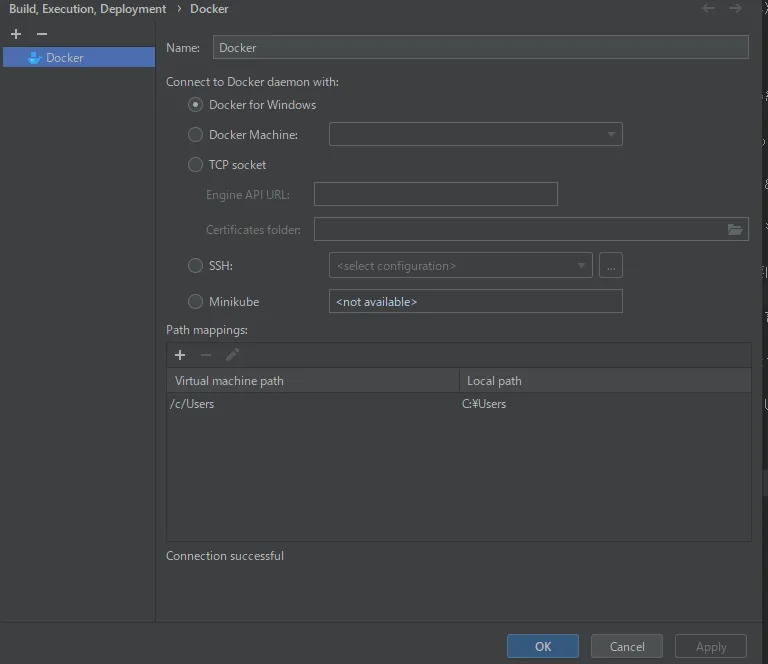Click the OK button
Screen dimensions: 768x664
click(x=542, y=647)
